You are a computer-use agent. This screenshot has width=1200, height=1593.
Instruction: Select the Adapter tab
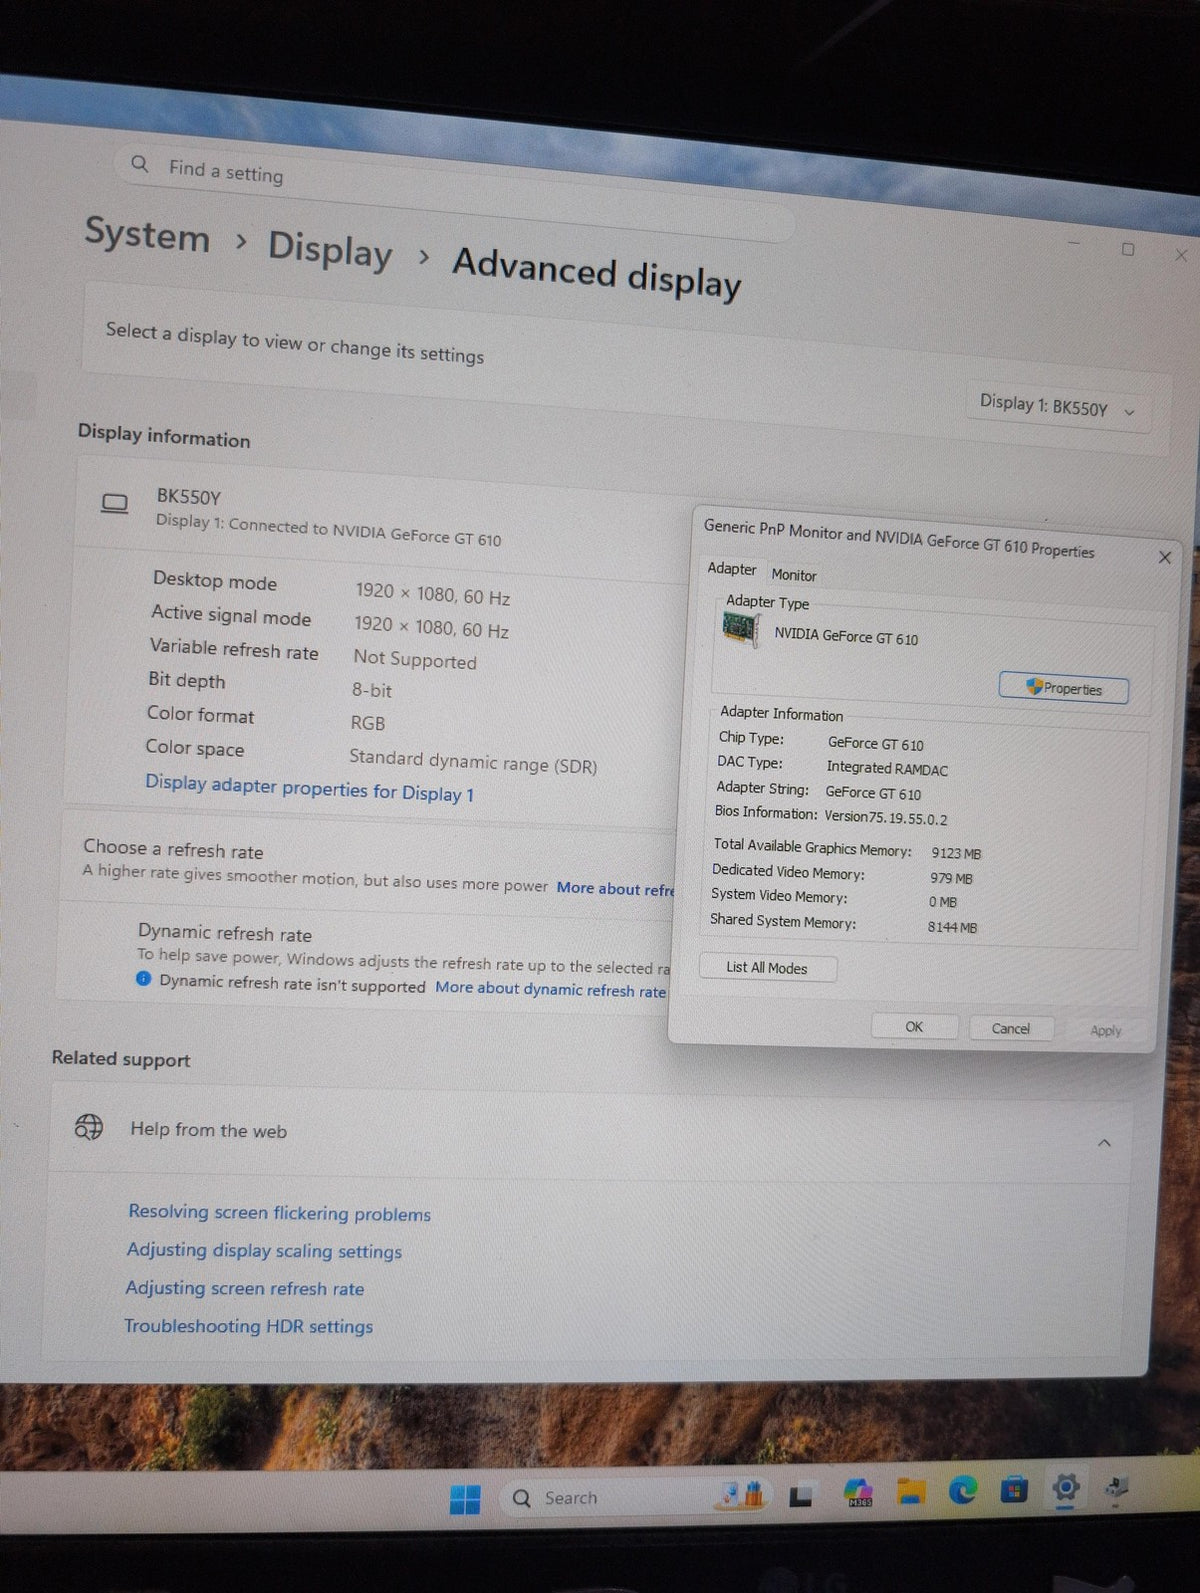click(732, 569)
